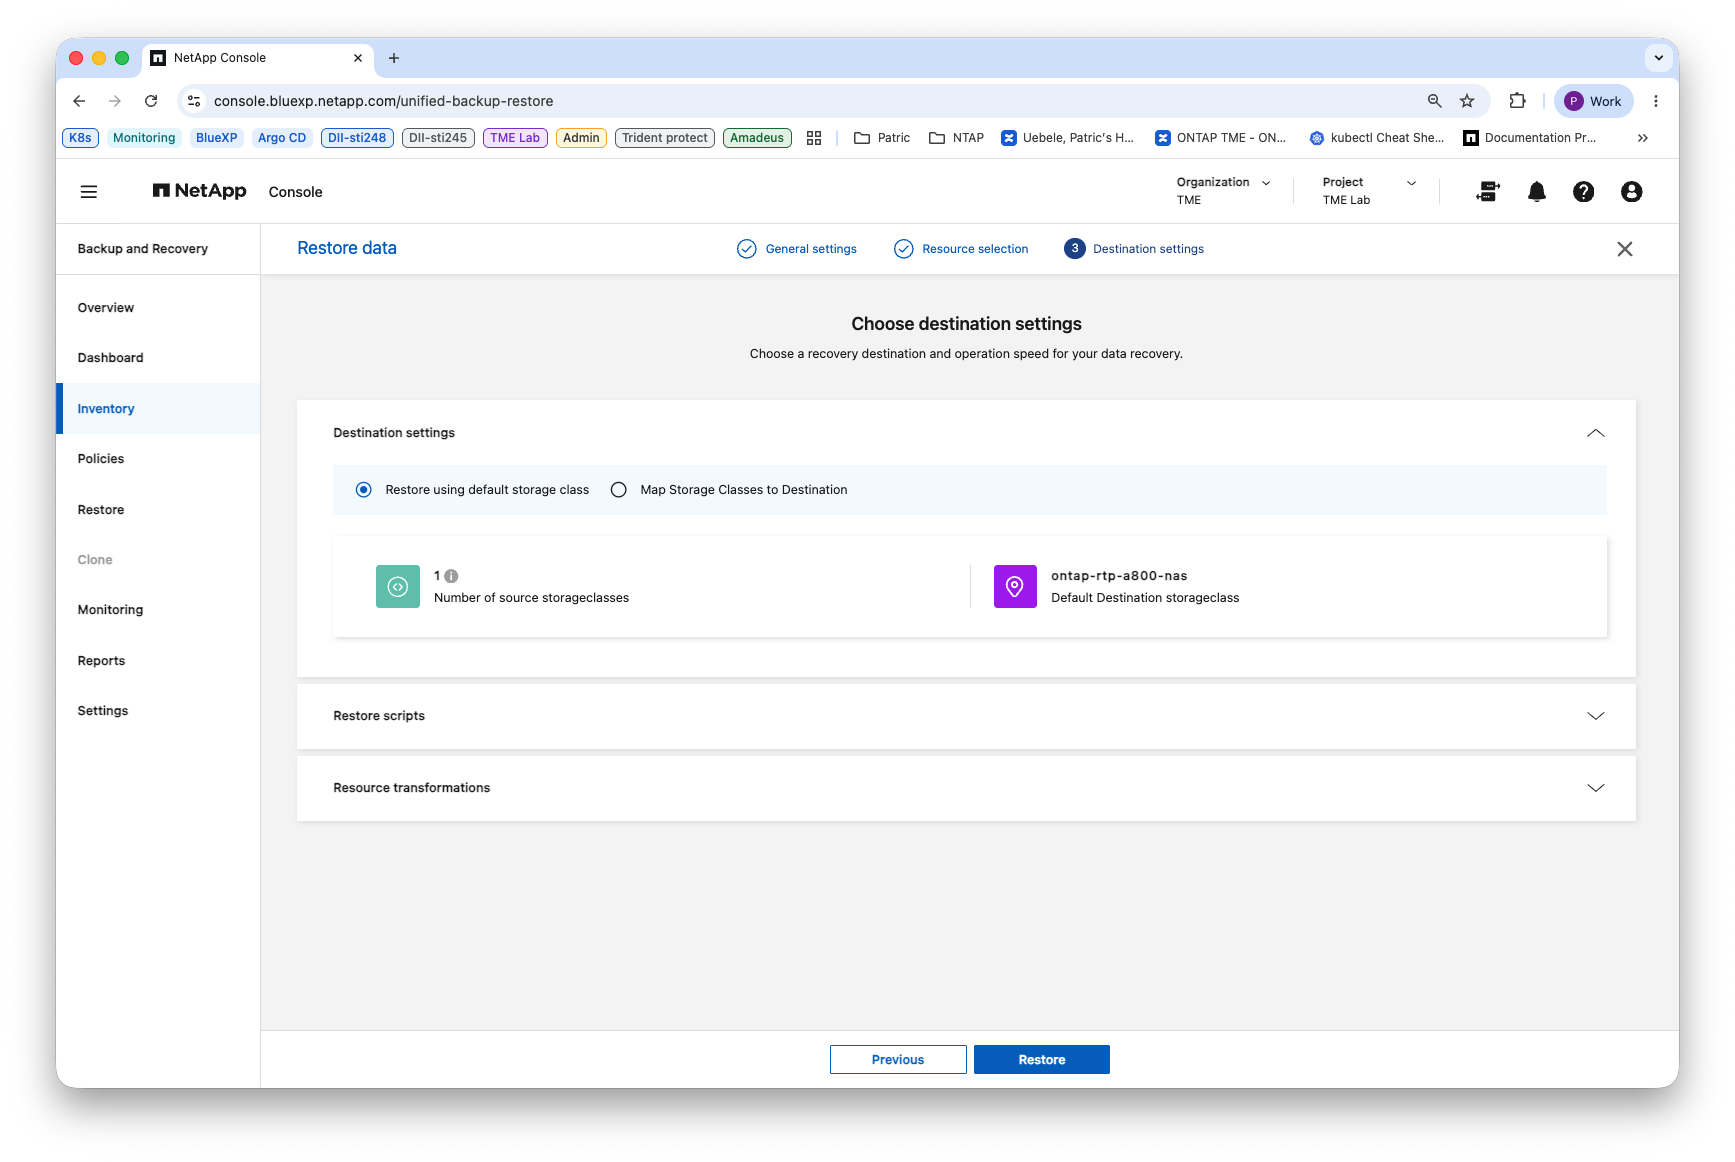
Task: Click the NetApp logo
Action: (199, 191)
